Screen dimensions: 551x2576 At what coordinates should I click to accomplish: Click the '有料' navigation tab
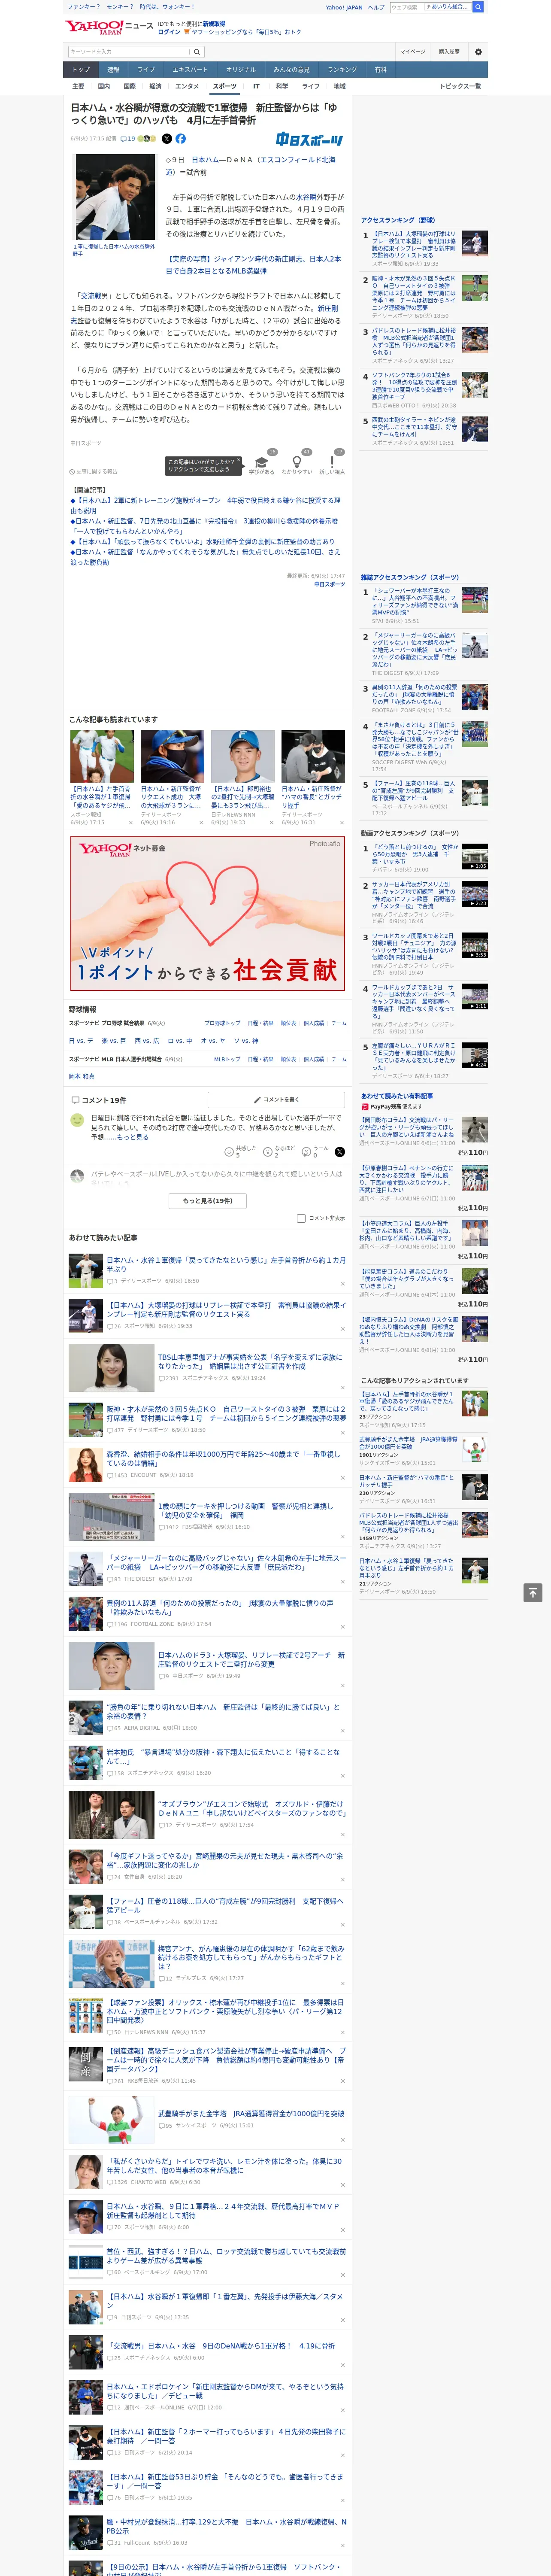tap(380, 70)
